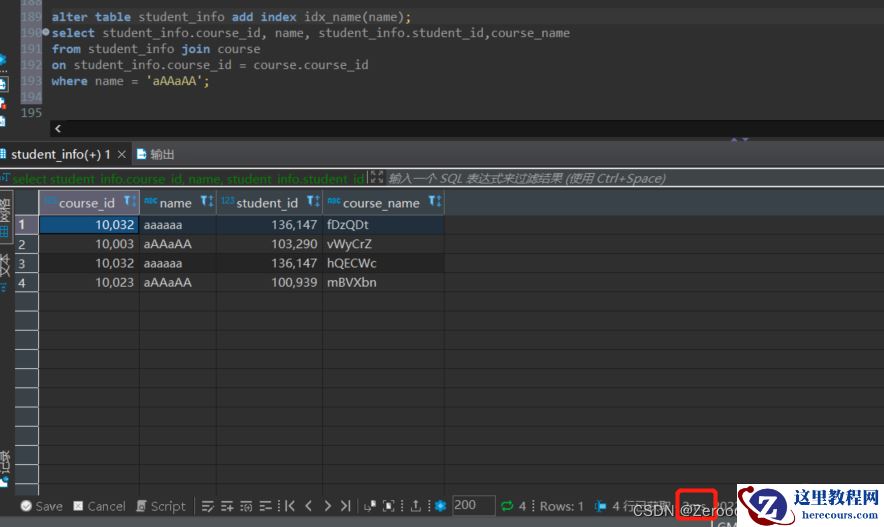Click the SQL filter expression input field

point(525,178)
